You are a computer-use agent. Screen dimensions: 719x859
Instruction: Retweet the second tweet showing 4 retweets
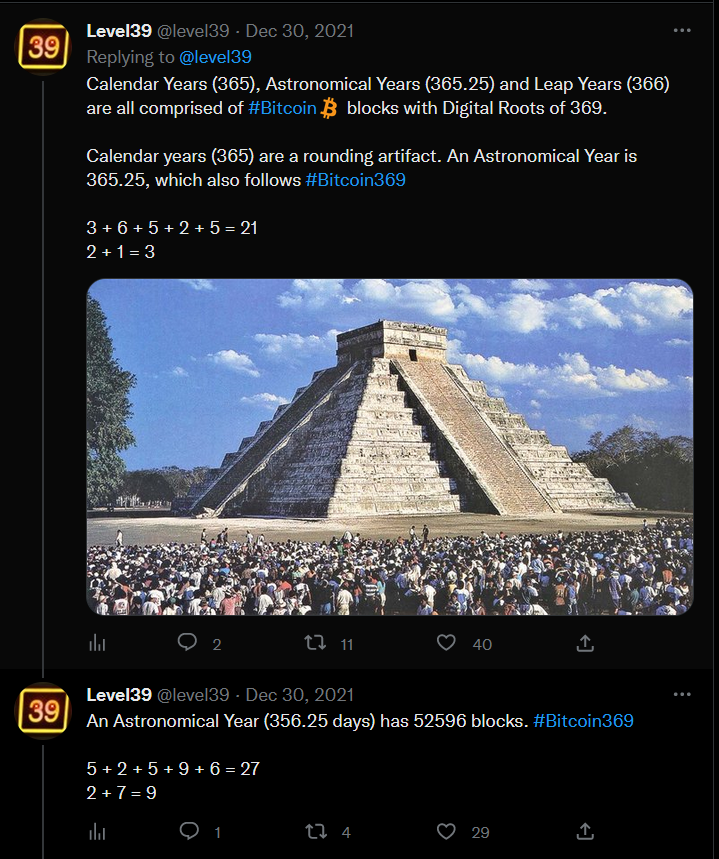[x=316, y=832]
